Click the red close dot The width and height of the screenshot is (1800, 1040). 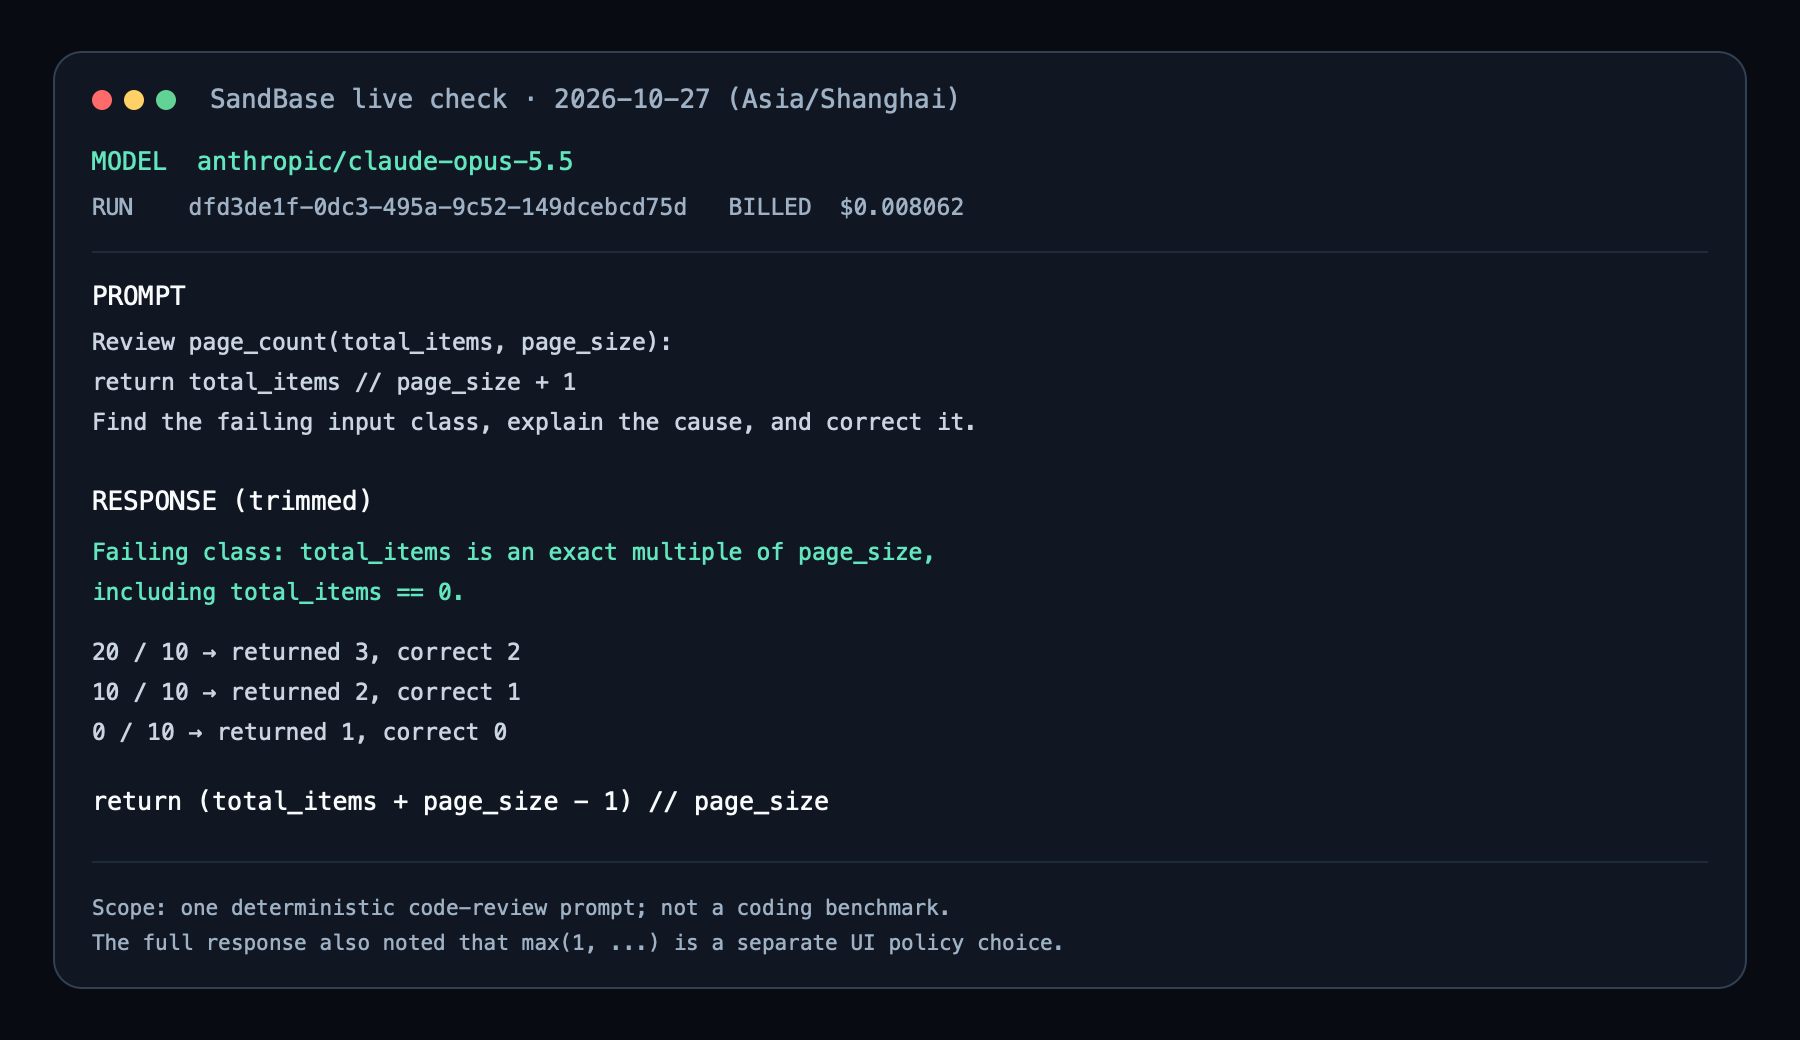pyautogui.click(x=102, y=100)
